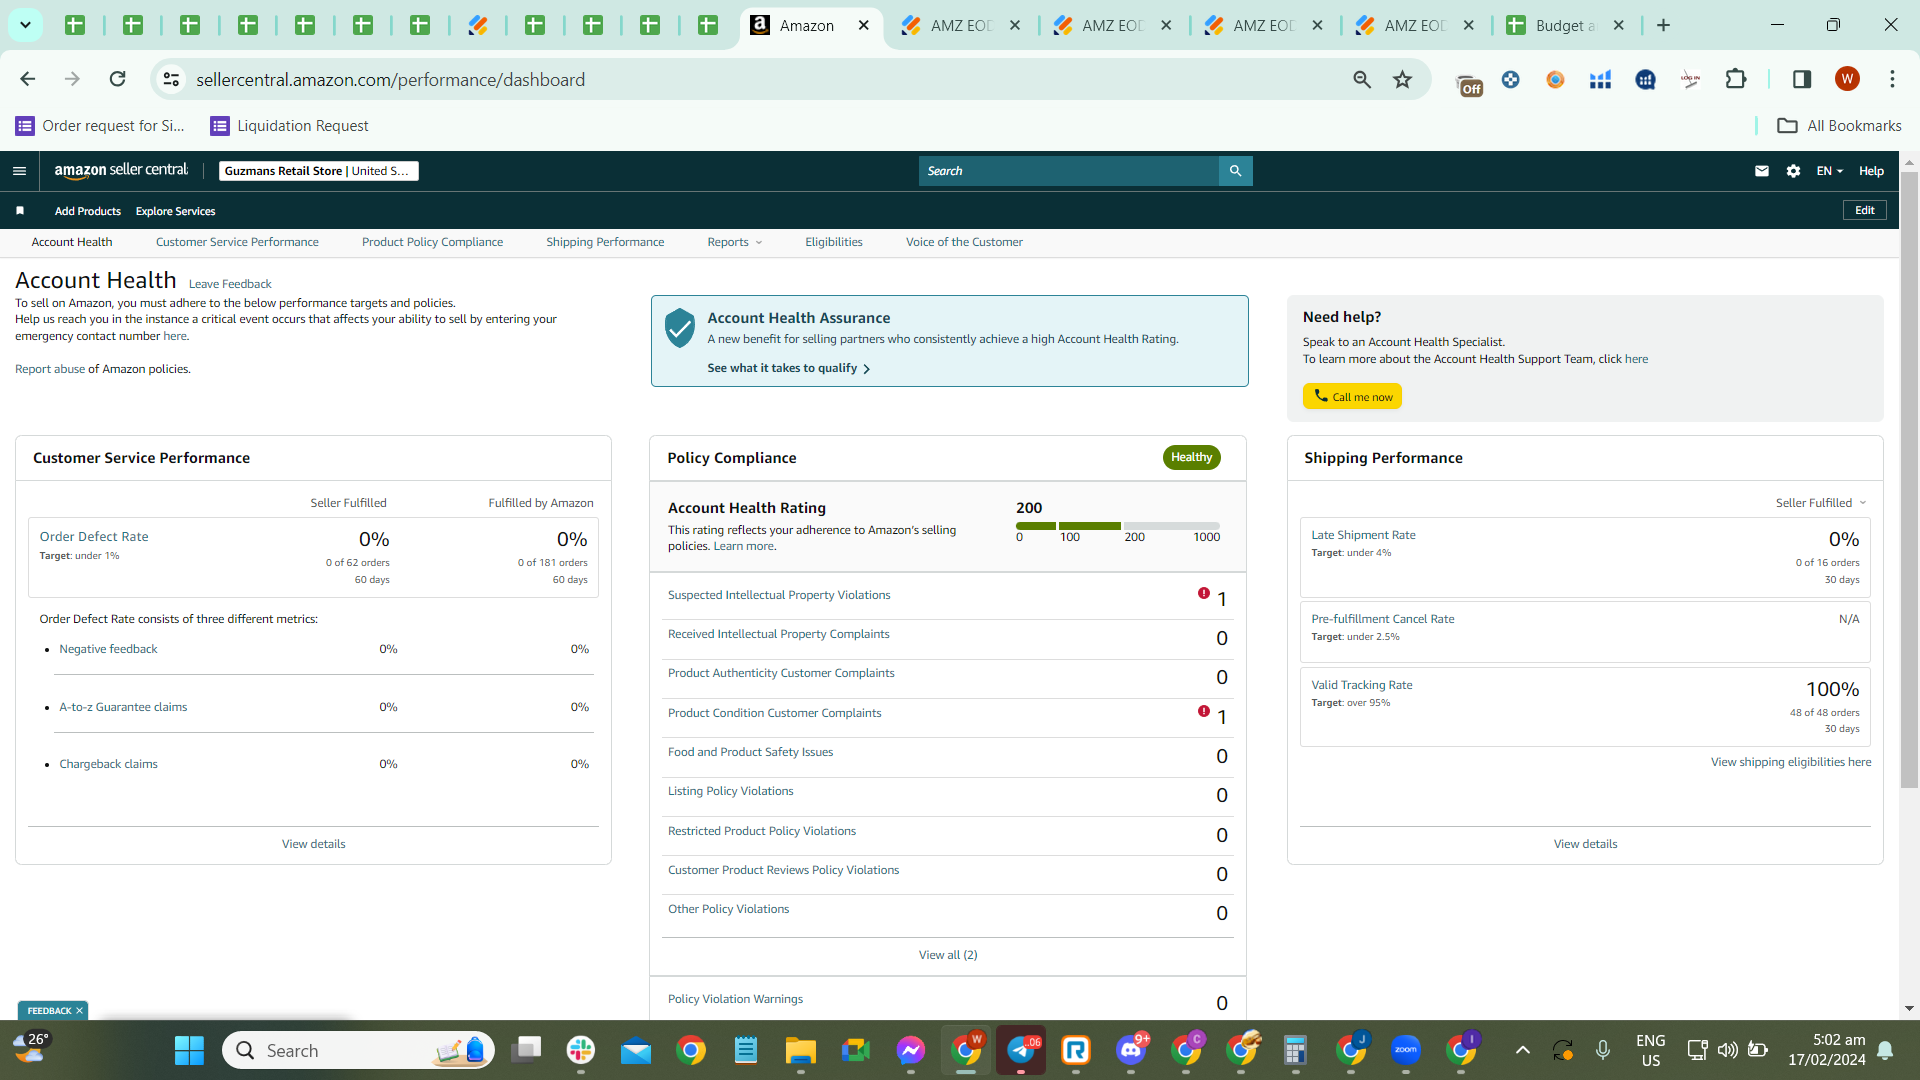Open File Explorer from the taskbar
Viewport: 1920px width, 1080px height.
[800, 1050]
